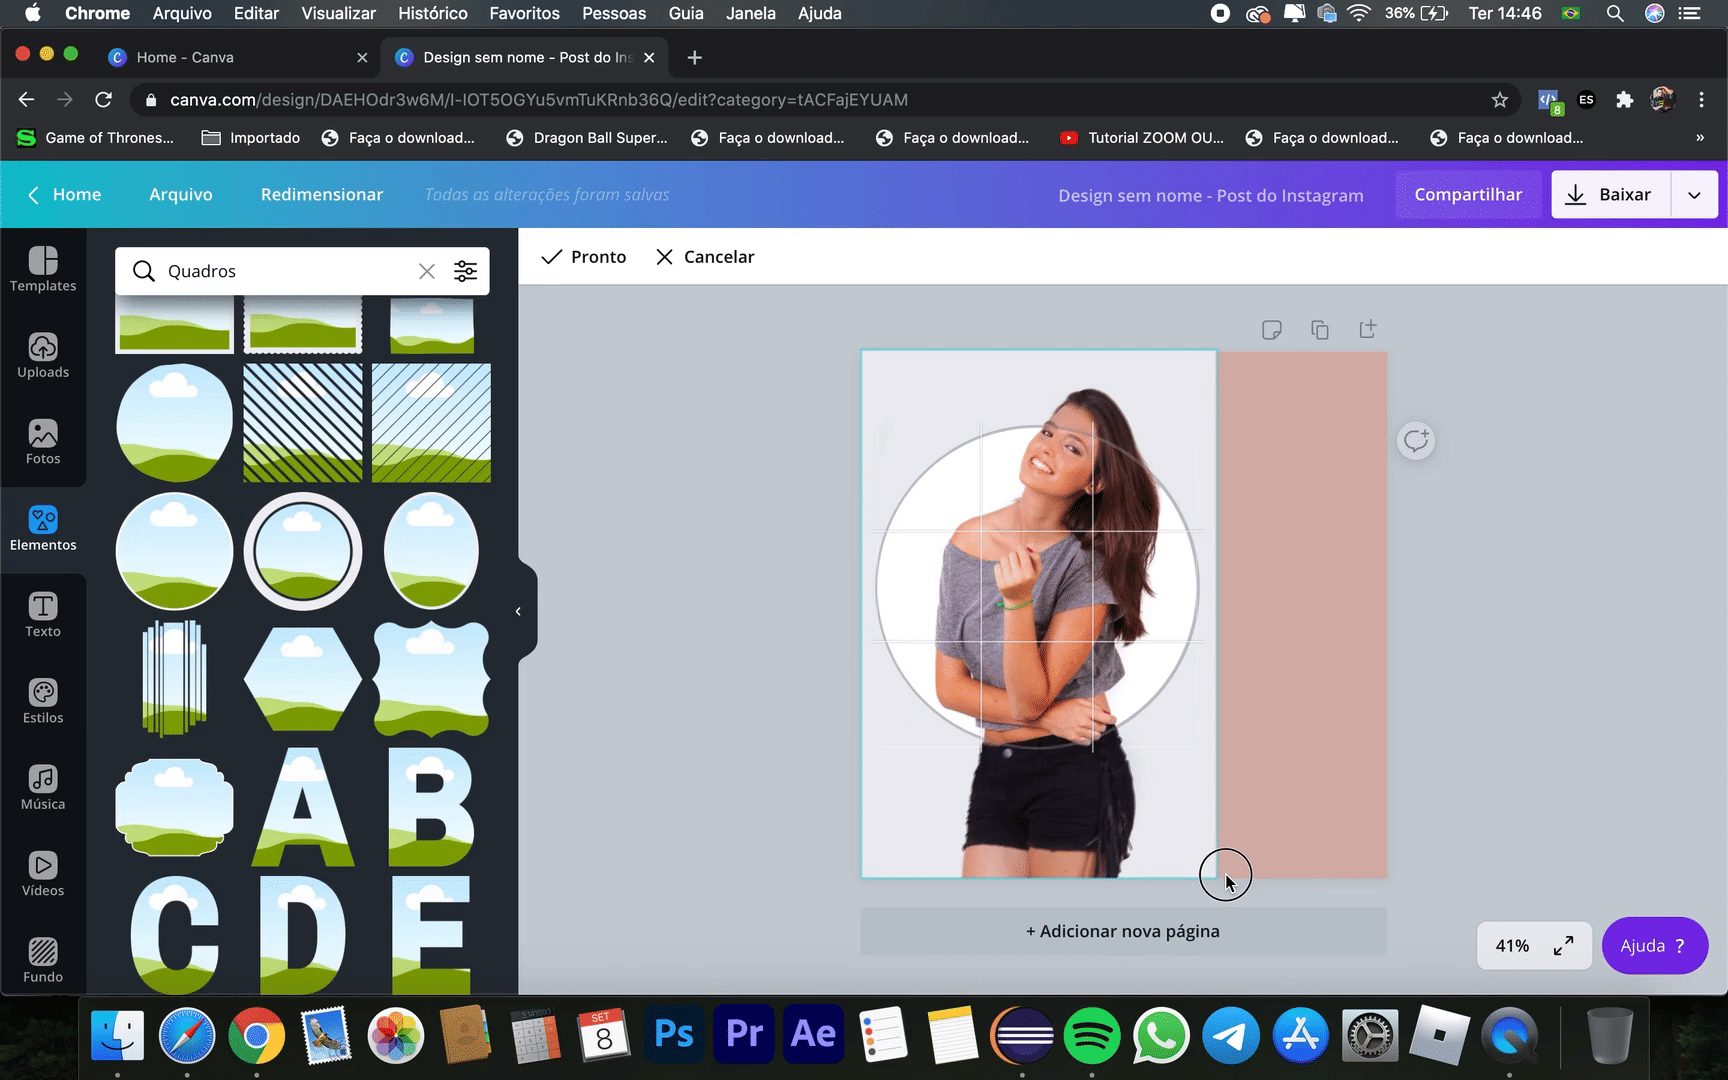Collapse the elements side panel
Image resolution: width=1728 pixels, height=1080 pixels.
[518, 611]
